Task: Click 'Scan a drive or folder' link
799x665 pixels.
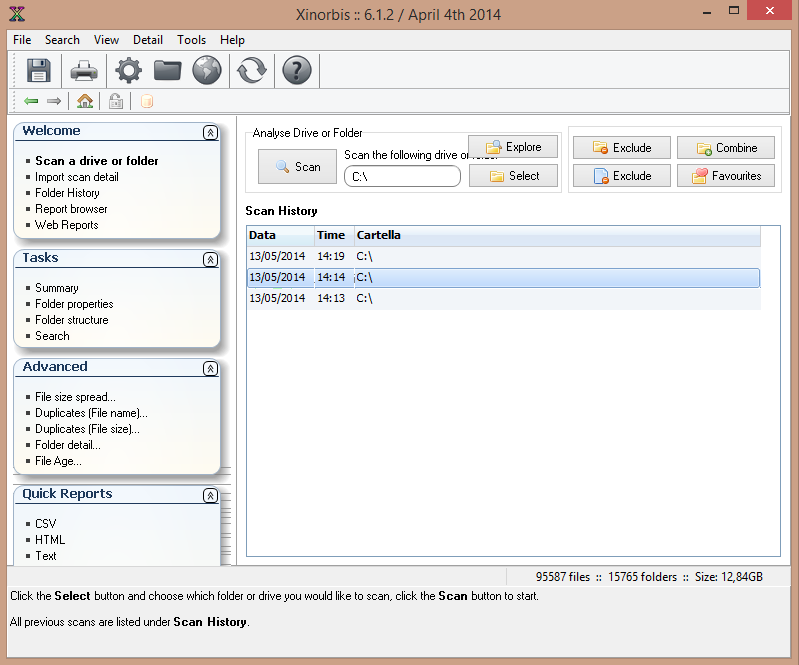Action: coord(96,161)
